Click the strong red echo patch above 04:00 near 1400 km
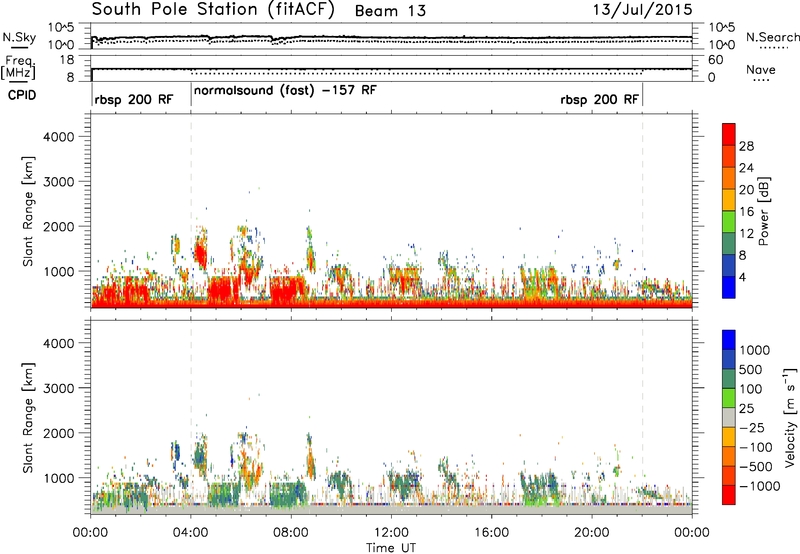 [200, 255]
